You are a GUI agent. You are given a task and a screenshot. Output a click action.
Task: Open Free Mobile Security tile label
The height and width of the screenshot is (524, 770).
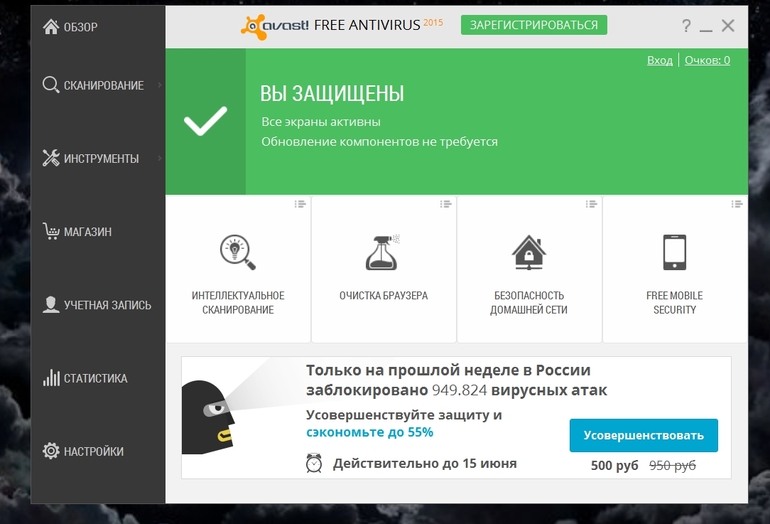tap(674, 303)
